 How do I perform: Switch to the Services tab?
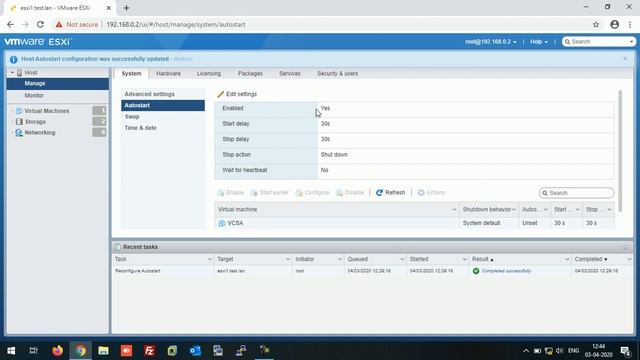tap(290, 73)
